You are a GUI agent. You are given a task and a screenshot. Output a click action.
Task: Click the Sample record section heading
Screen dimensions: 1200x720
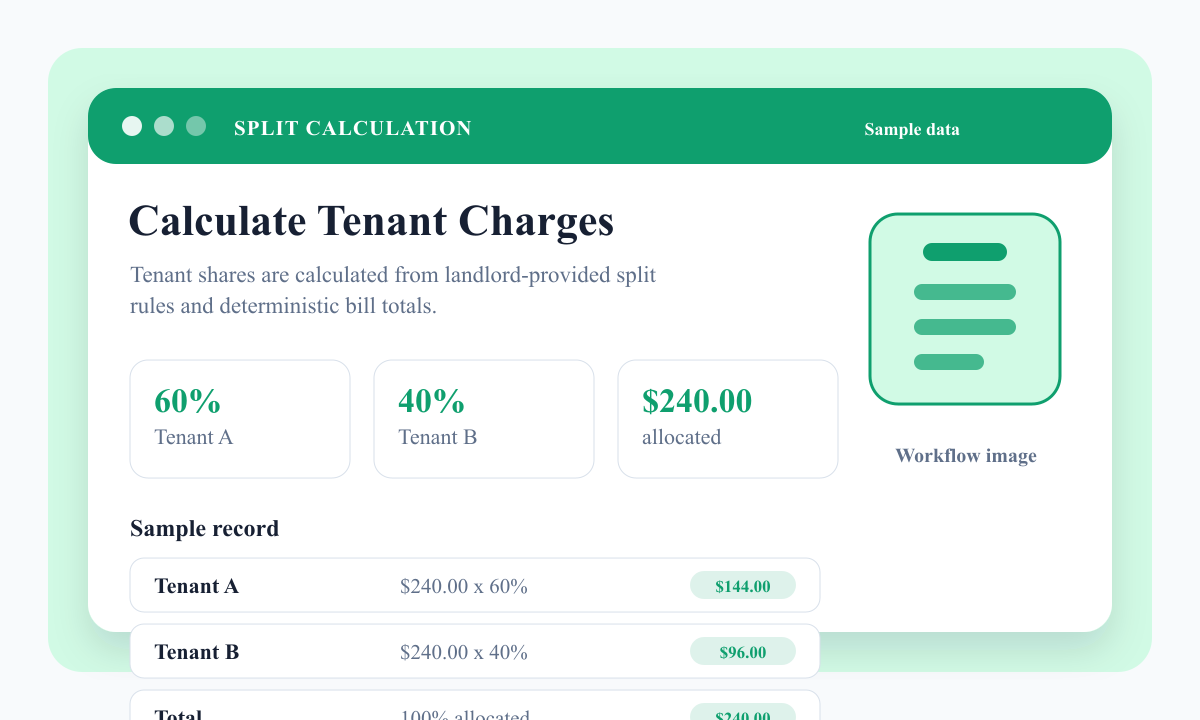tap(204, 528)
